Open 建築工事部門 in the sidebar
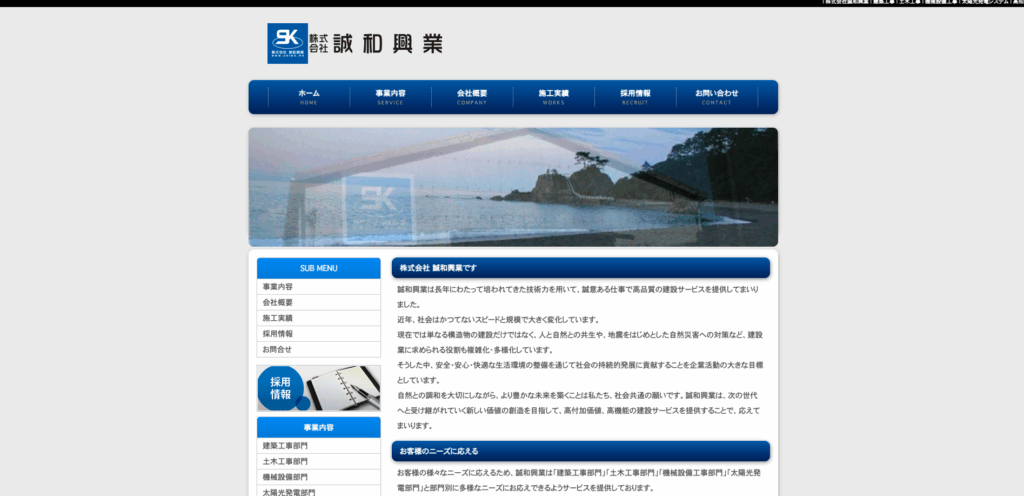Screen dimensions: 1024x496 [319, 446]
